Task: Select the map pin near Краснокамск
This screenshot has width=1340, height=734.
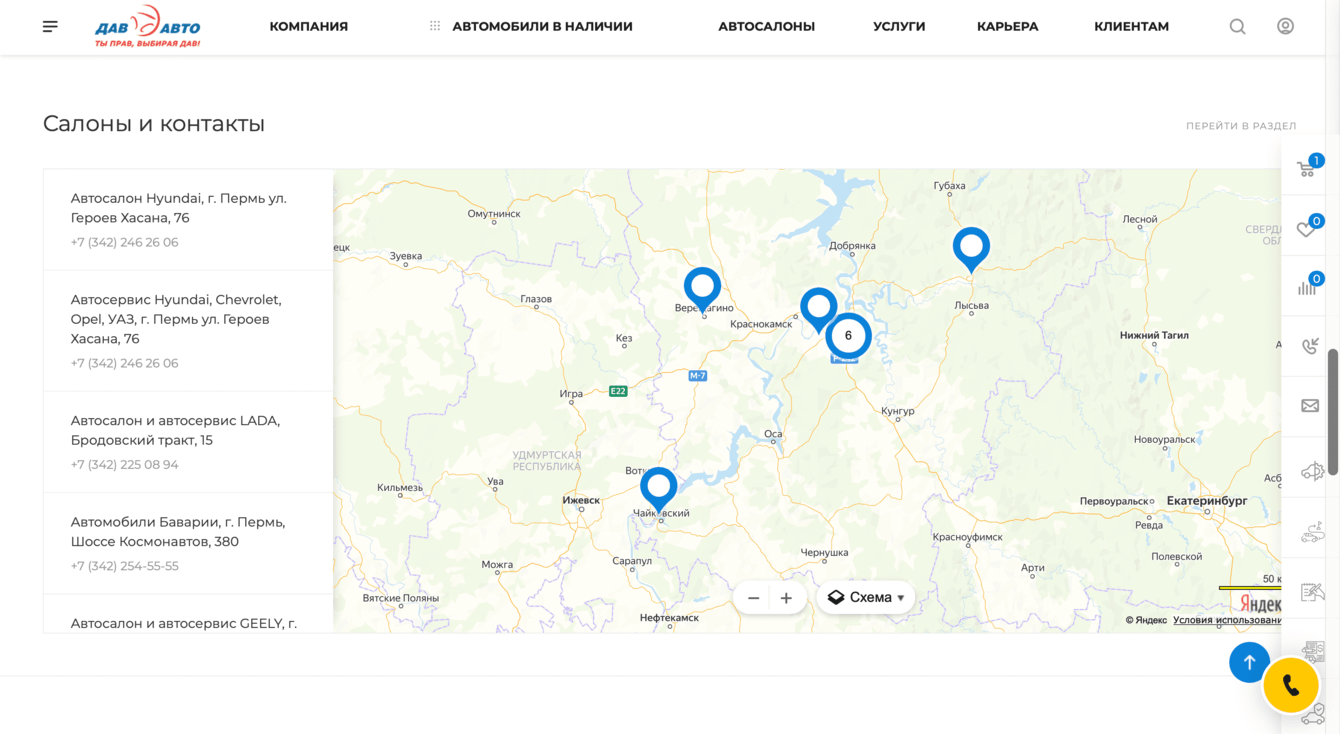Action: tap(818, 310)
